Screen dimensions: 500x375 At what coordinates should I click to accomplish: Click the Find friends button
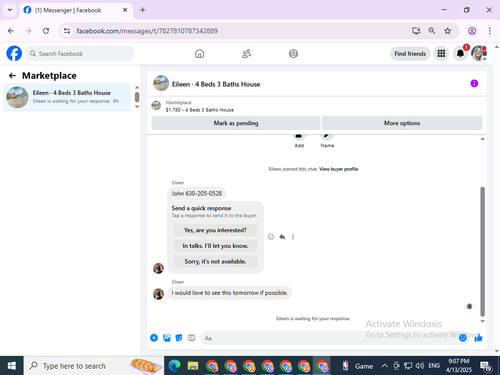pyautogui.click(x=410, y=54)
